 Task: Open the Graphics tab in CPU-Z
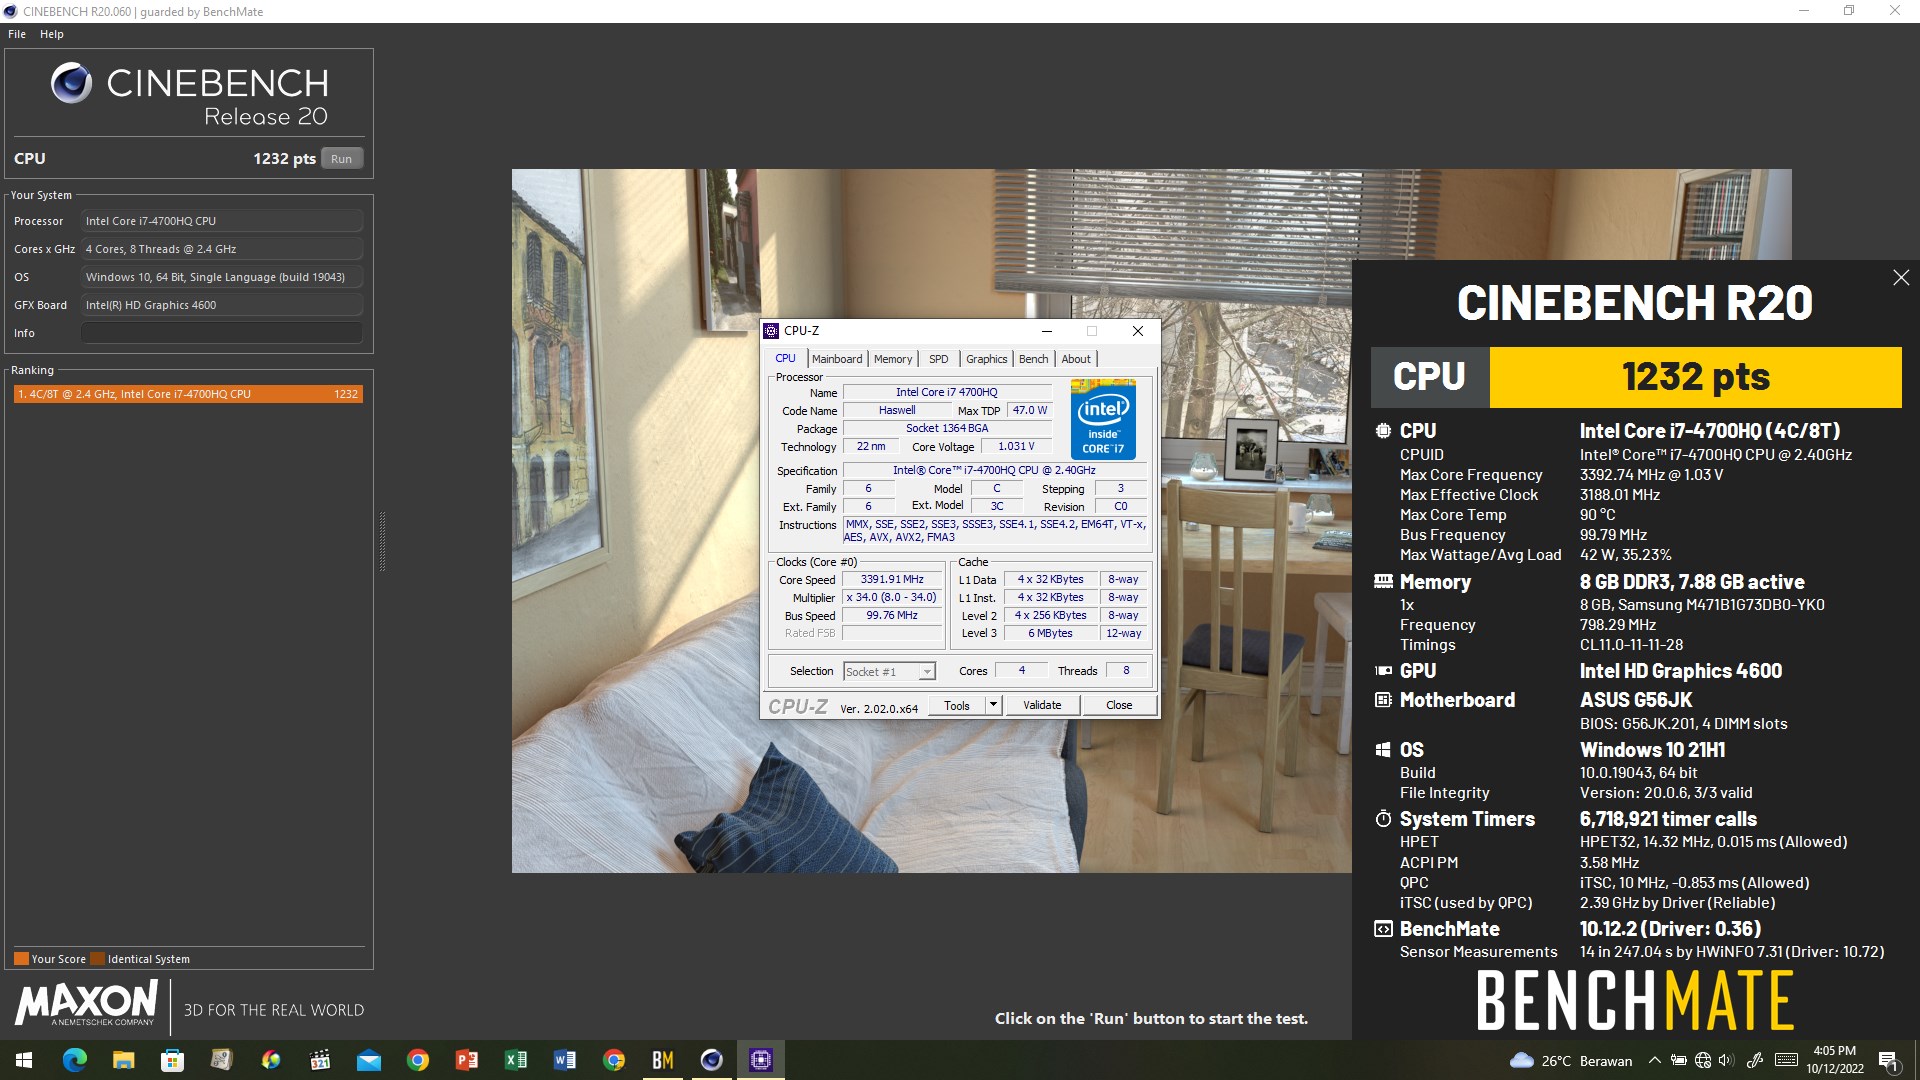(987, 359)
